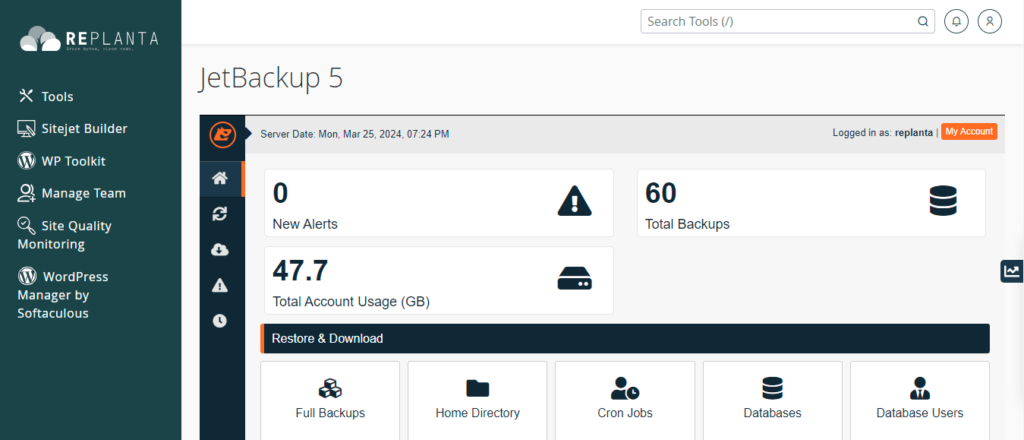
Task: Open the JetBackup restore refresh icon
Action: point(220,213)
